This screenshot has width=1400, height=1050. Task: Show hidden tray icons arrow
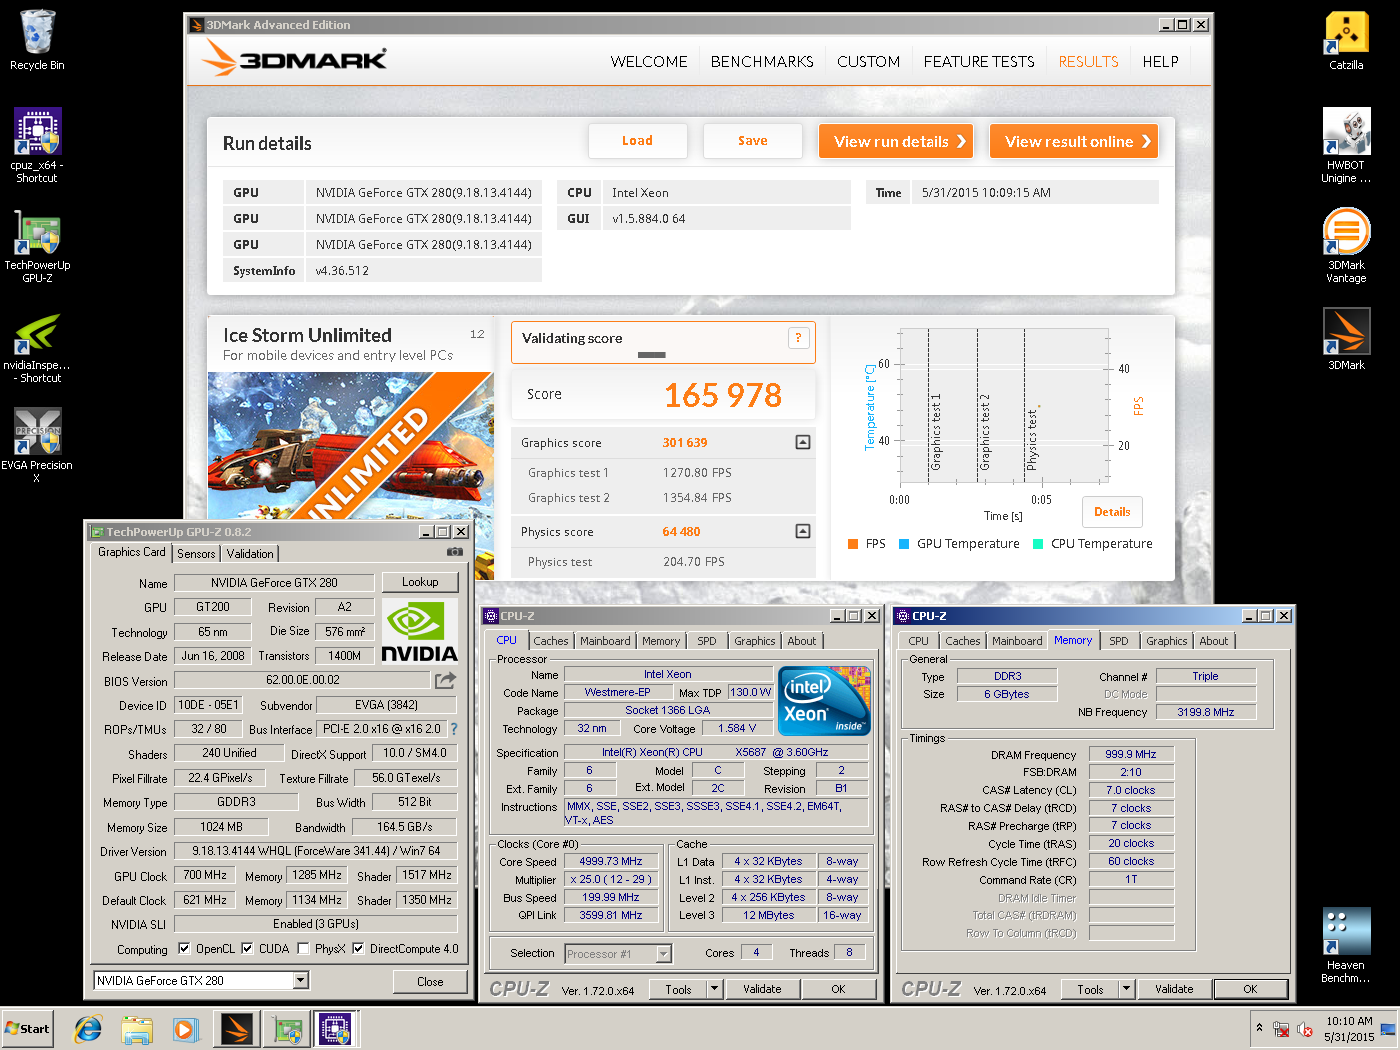pos(1259,1028)
